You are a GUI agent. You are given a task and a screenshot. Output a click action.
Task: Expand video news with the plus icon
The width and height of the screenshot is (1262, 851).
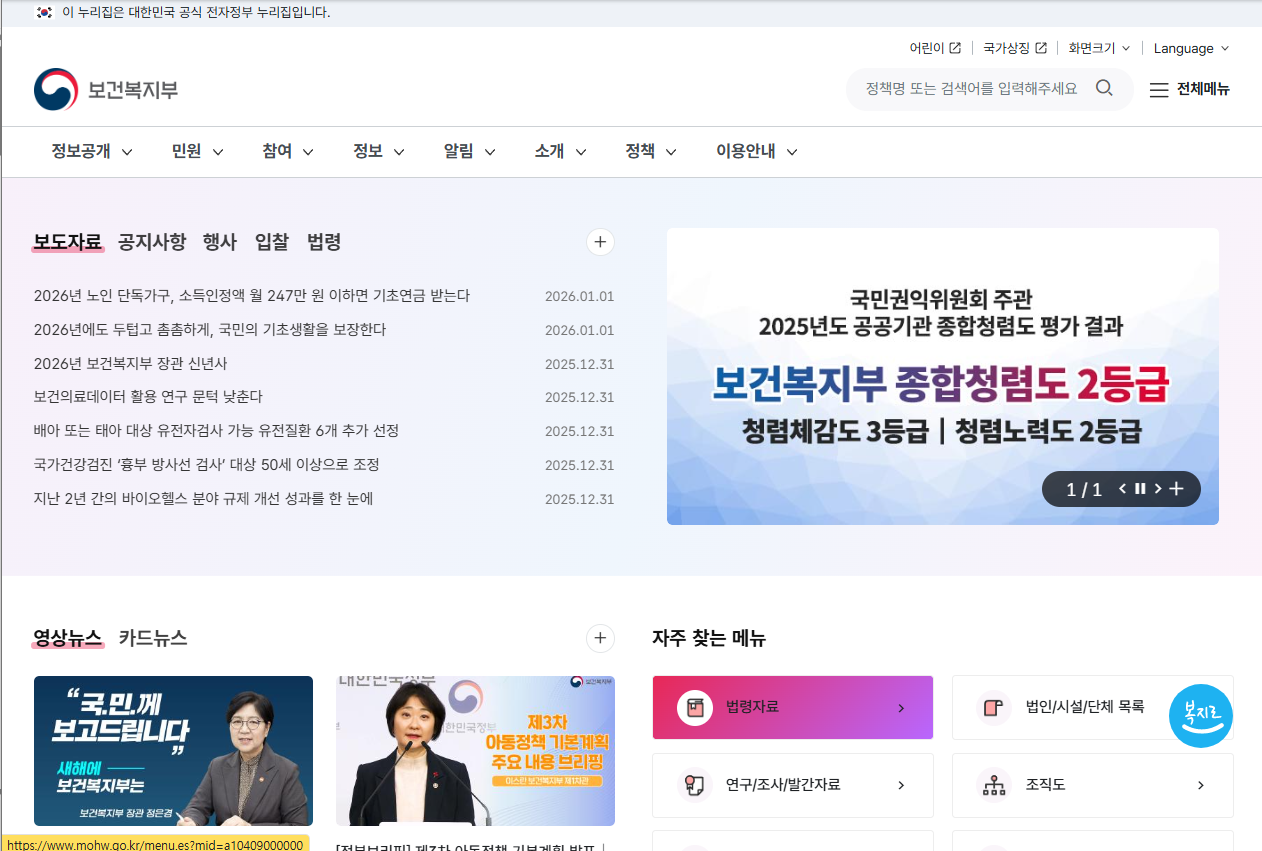pos(600,638)
